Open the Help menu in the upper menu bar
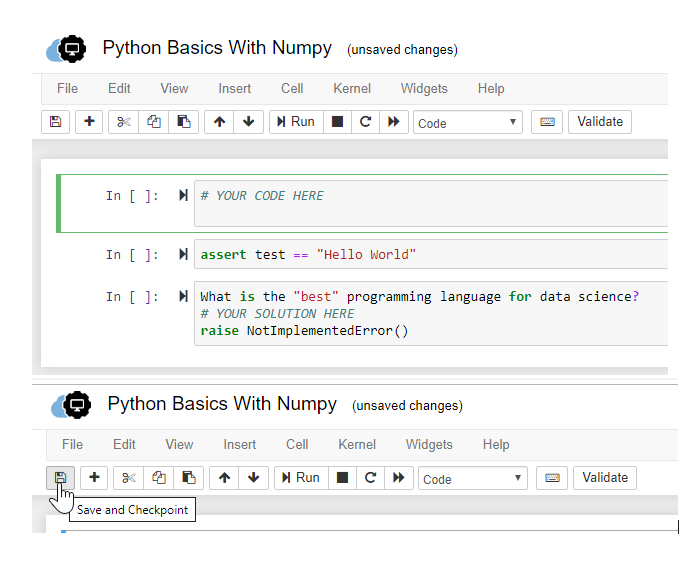 point(491,89)
